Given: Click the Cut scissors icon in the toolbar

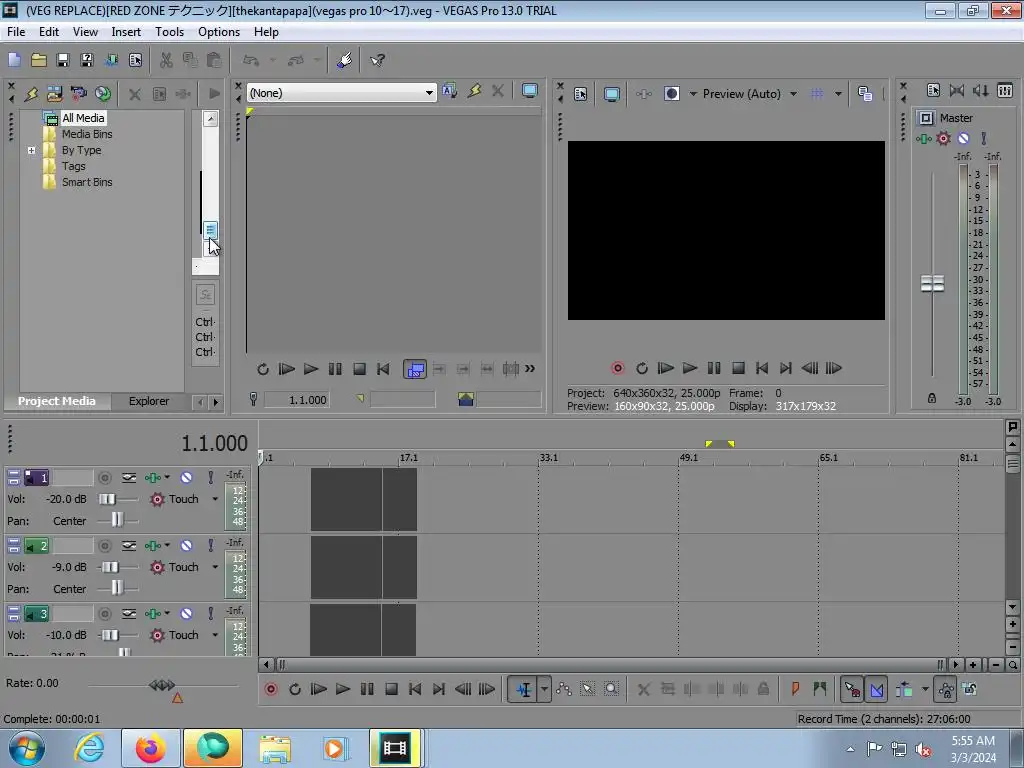Looking at the screenshot, I should click(166, 60).
